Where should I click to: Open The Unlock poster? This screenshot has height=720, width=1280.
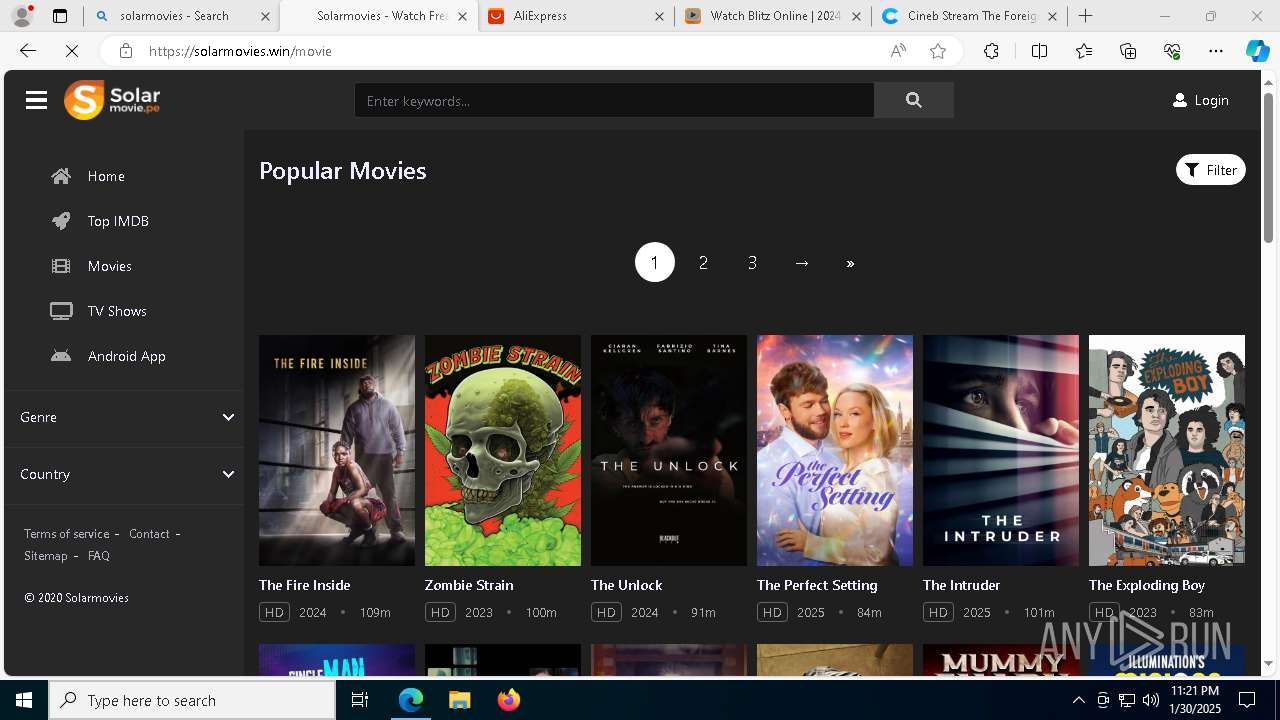(669, 450)
